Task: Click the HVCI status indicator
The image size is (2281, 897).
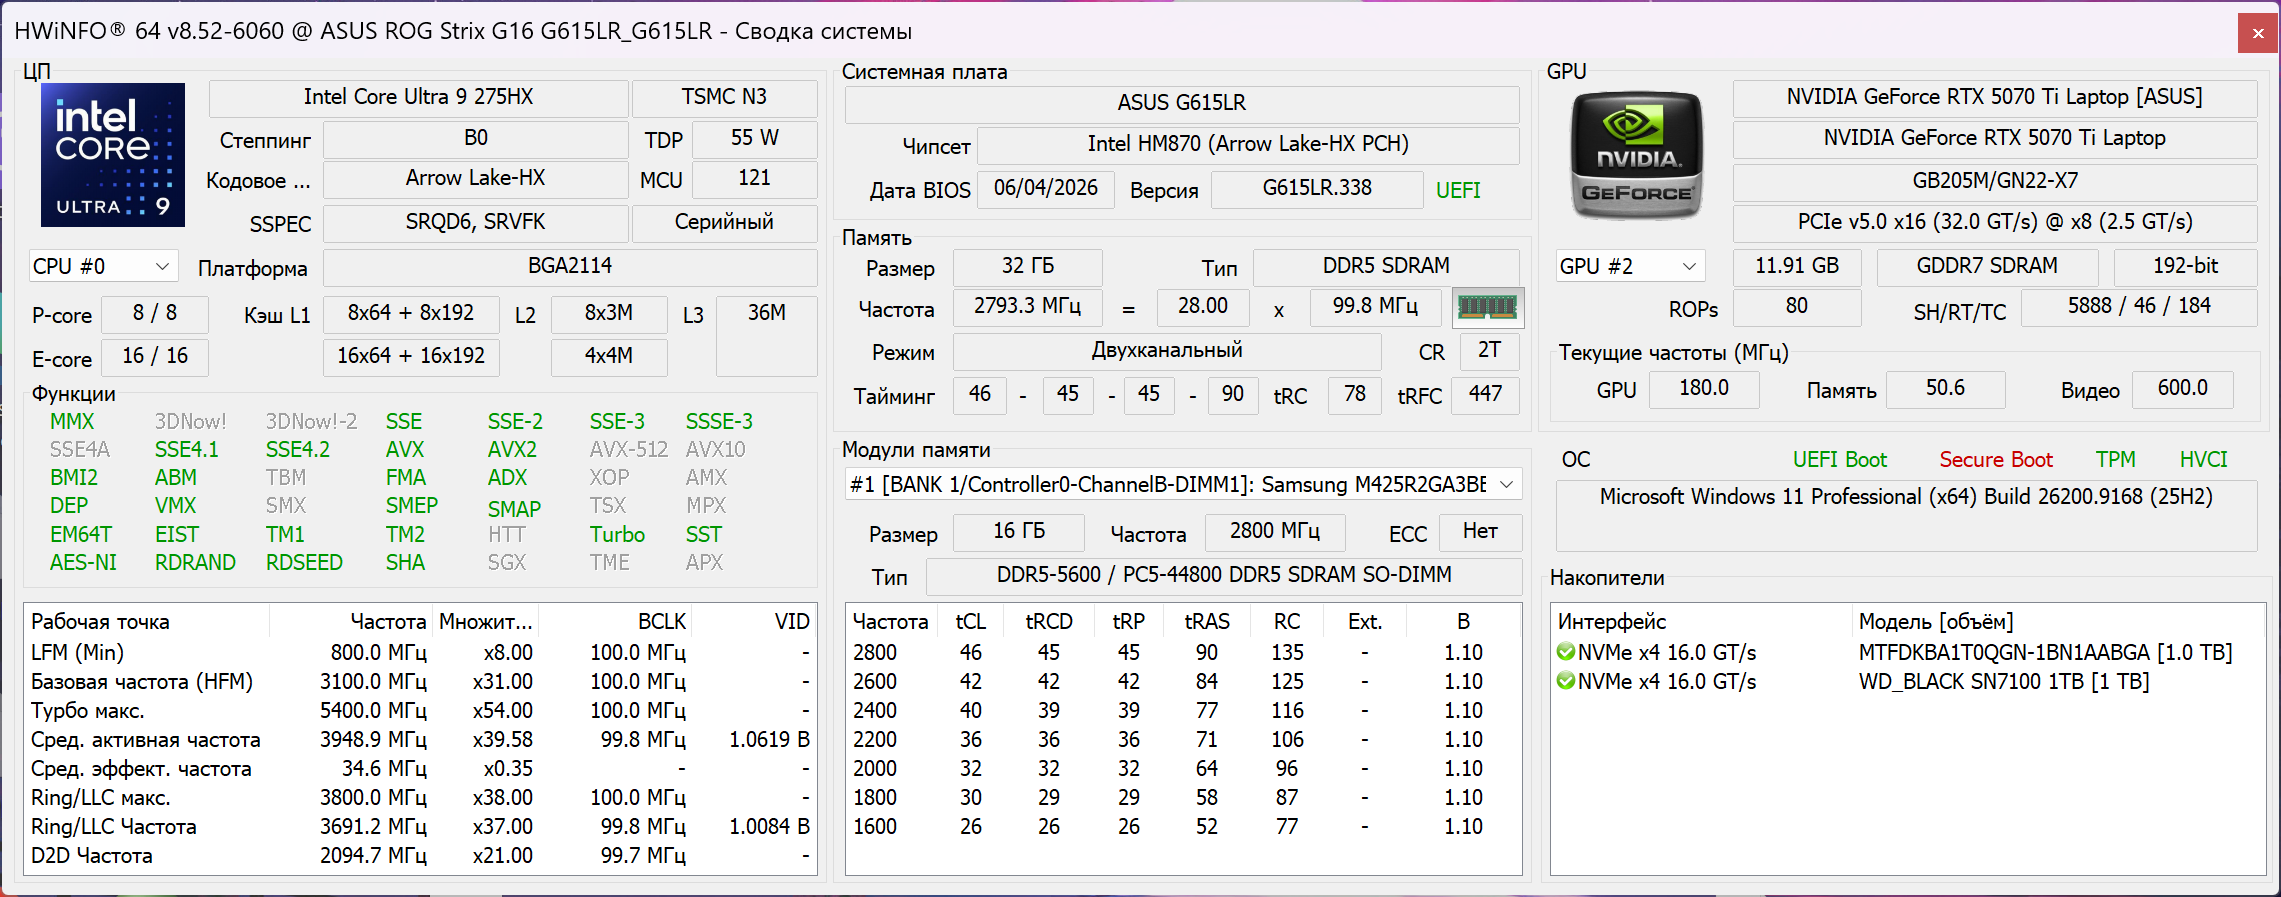Action: click(x=2203, y=460)
